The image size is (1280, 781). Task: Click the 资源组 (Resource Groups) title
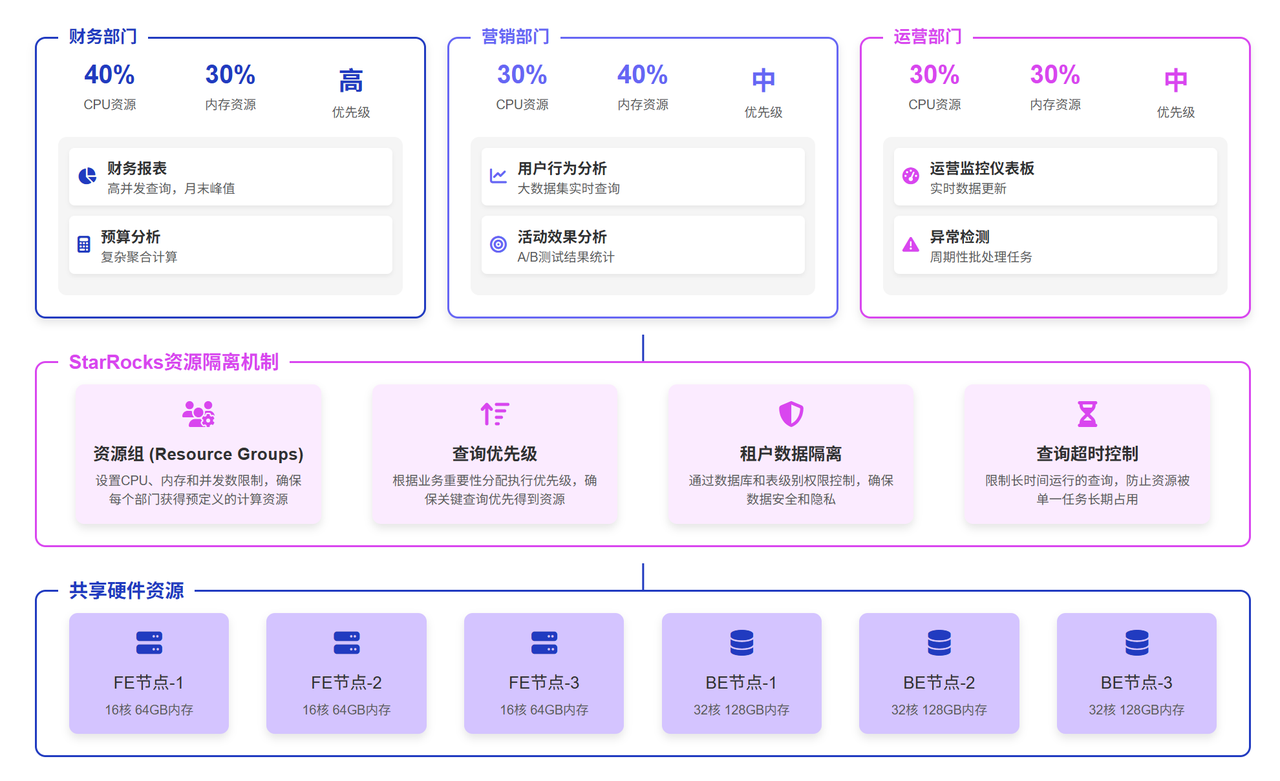198,454
